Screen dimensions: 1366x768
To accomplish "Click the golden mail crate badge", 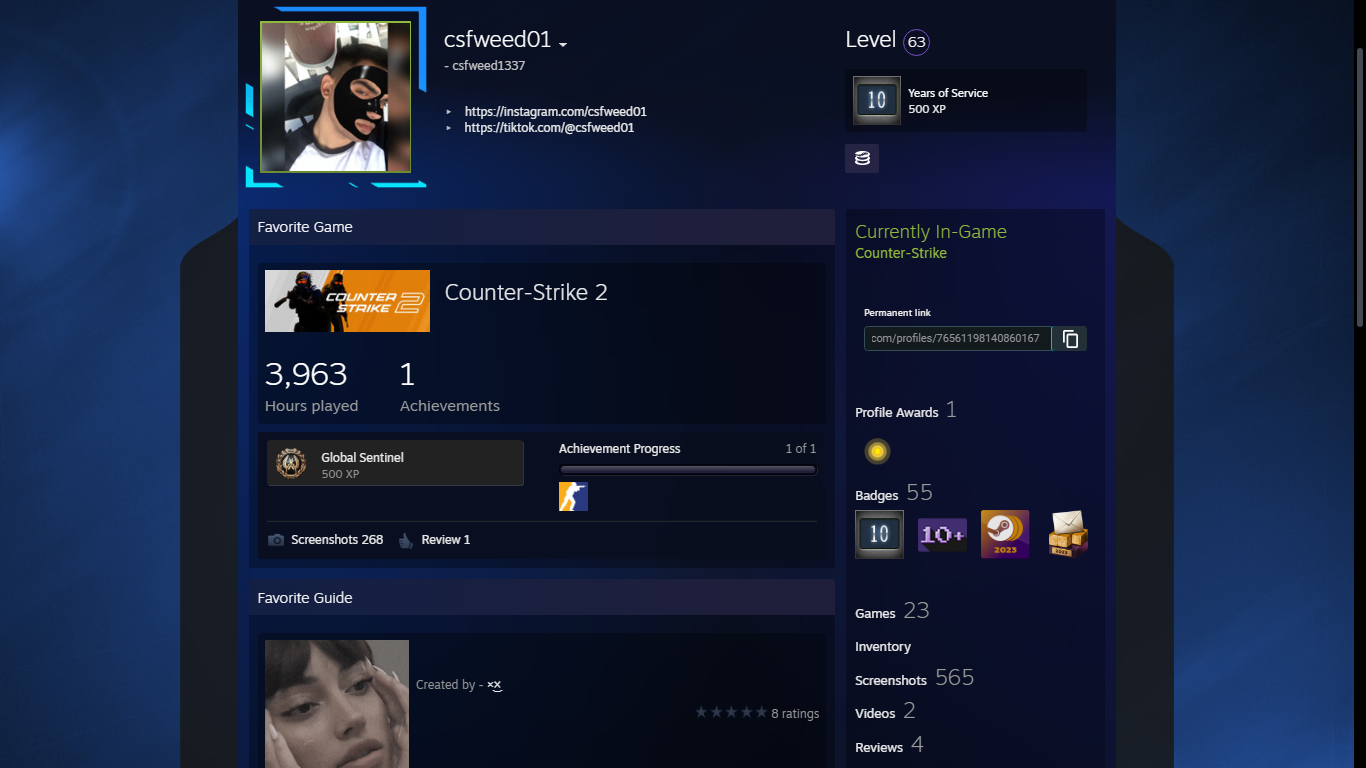I will pos(1067,535).
